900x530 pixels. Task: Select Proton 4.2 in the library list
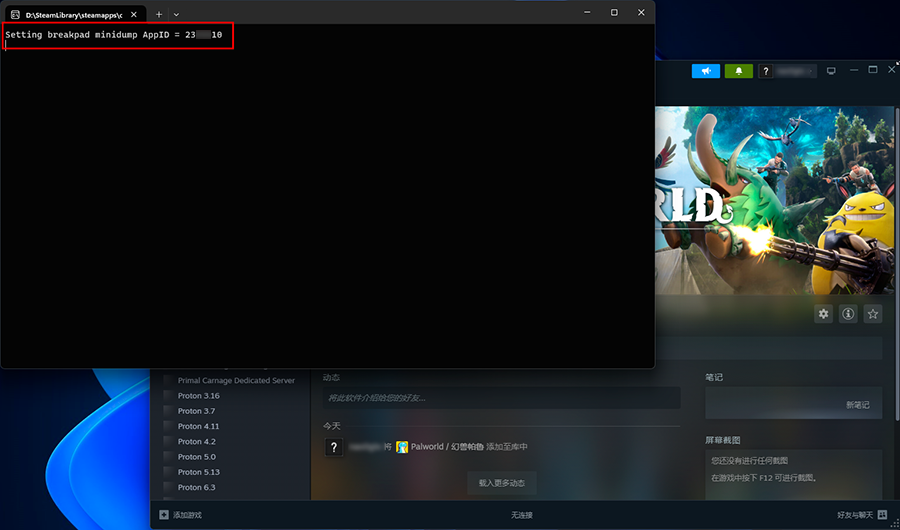click(x=197, y=442)
